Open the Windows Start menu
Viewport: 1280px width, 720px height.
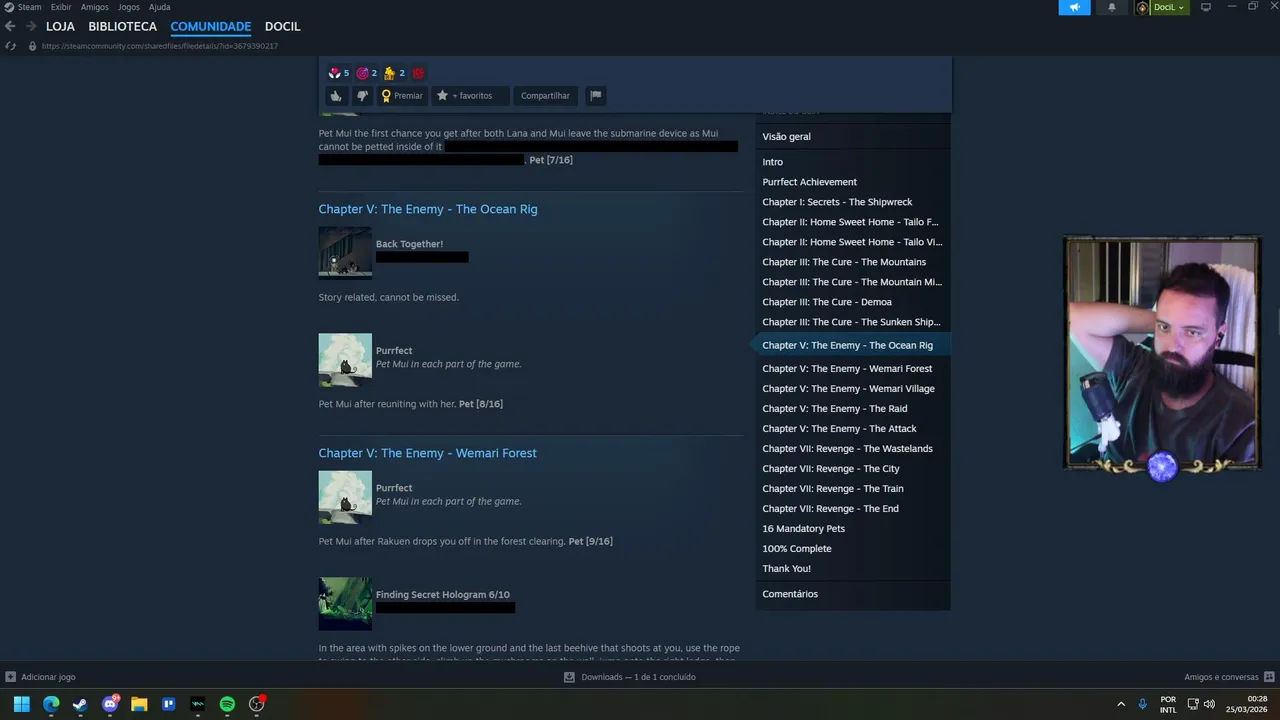(21, 704)
